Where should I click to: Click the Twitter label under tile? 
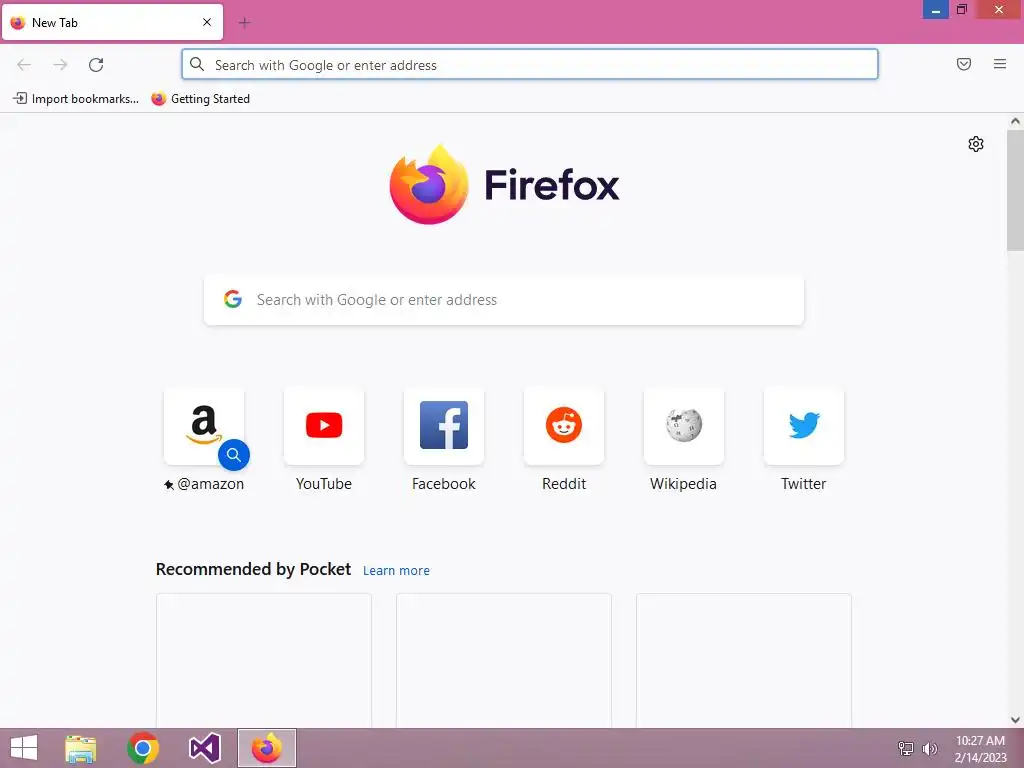(803, 484)
